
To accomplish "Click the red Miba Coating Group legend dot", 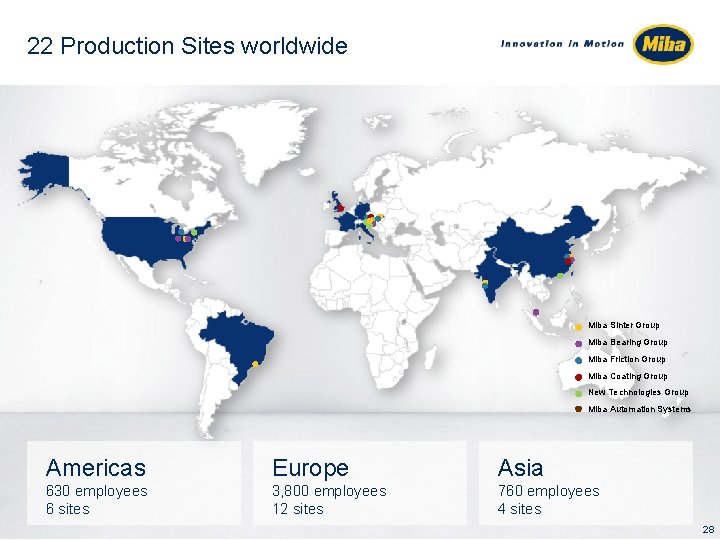I will click(579, 377).
